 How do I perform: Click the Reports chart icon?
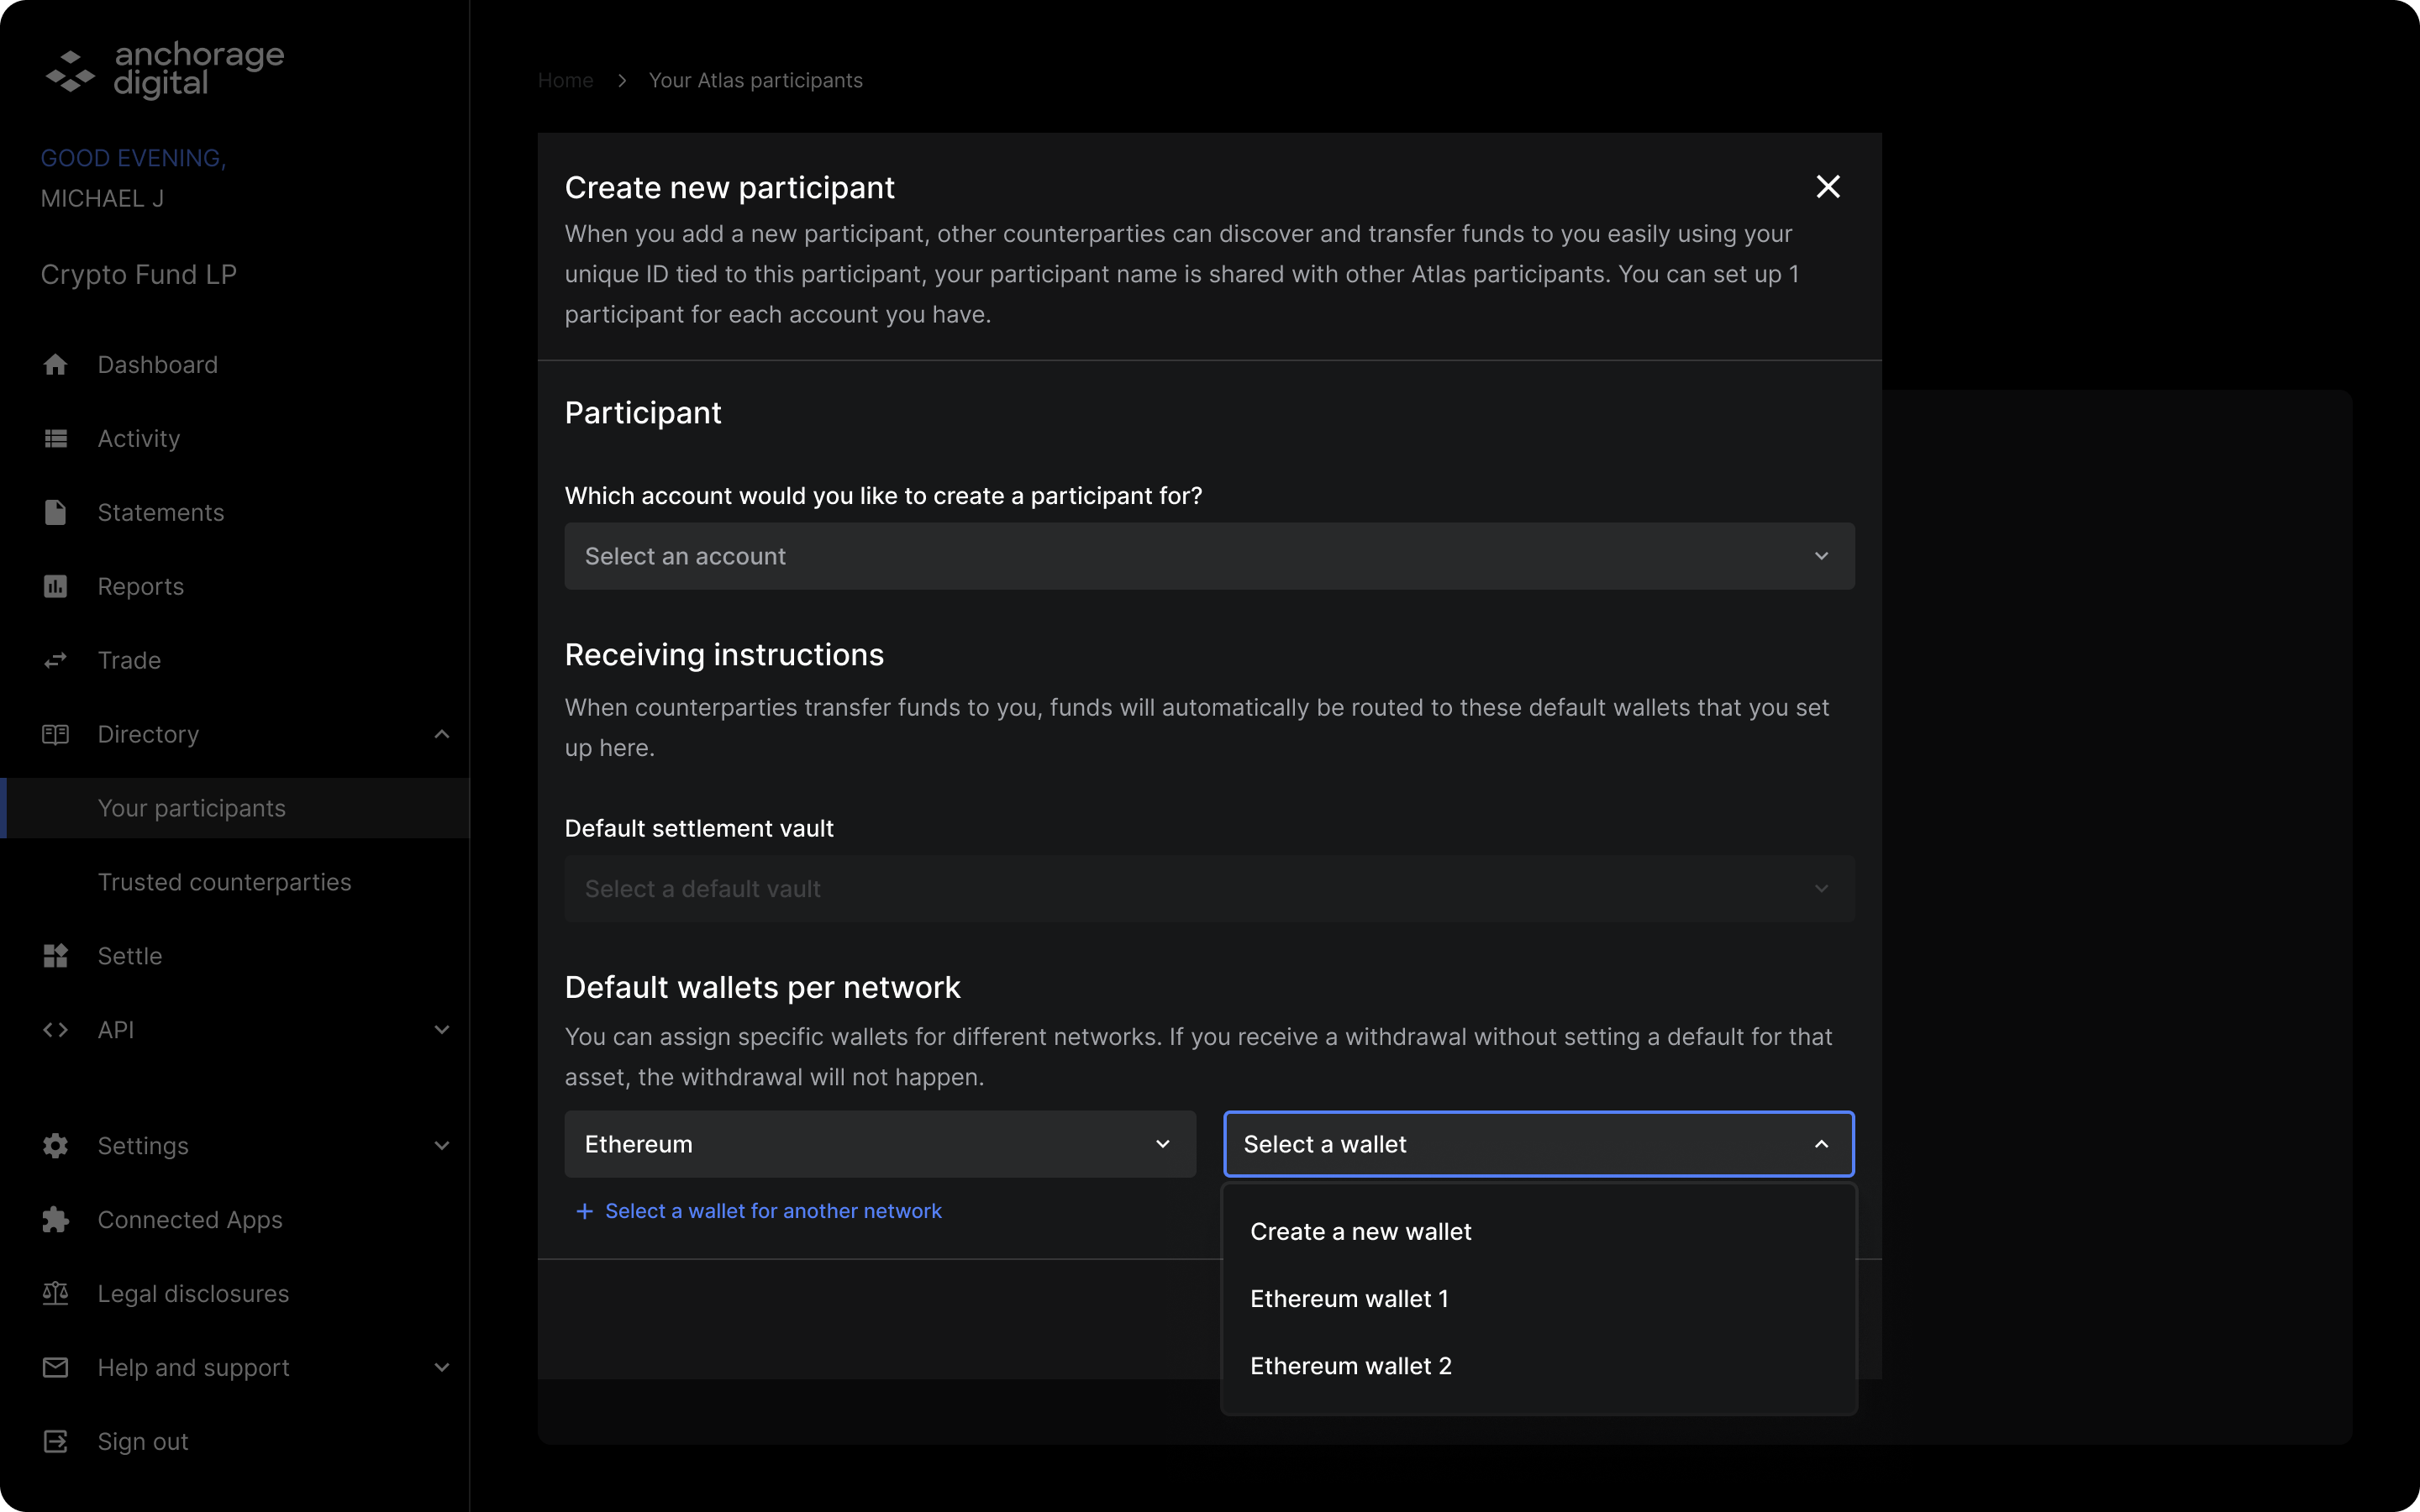point(55,587)
